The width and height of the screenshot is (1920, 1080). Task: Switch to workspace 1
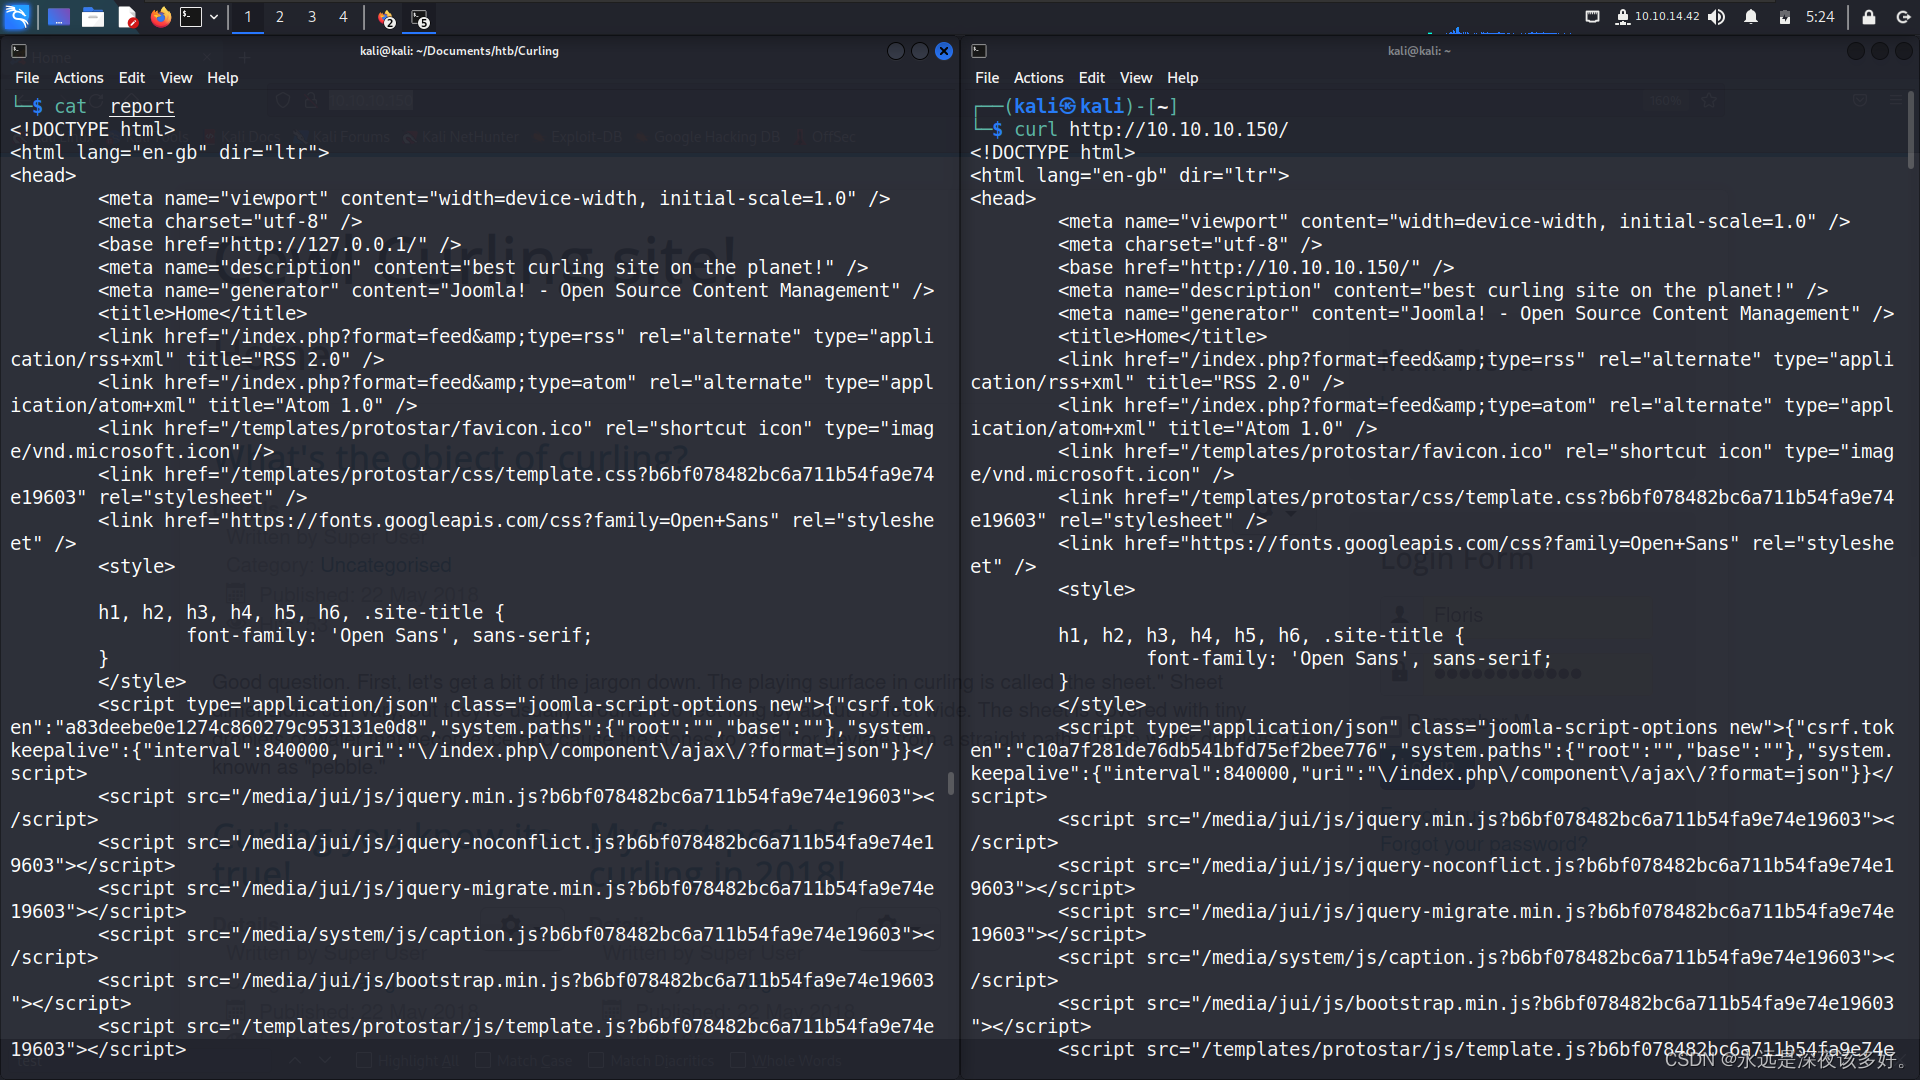coord(248,17)
